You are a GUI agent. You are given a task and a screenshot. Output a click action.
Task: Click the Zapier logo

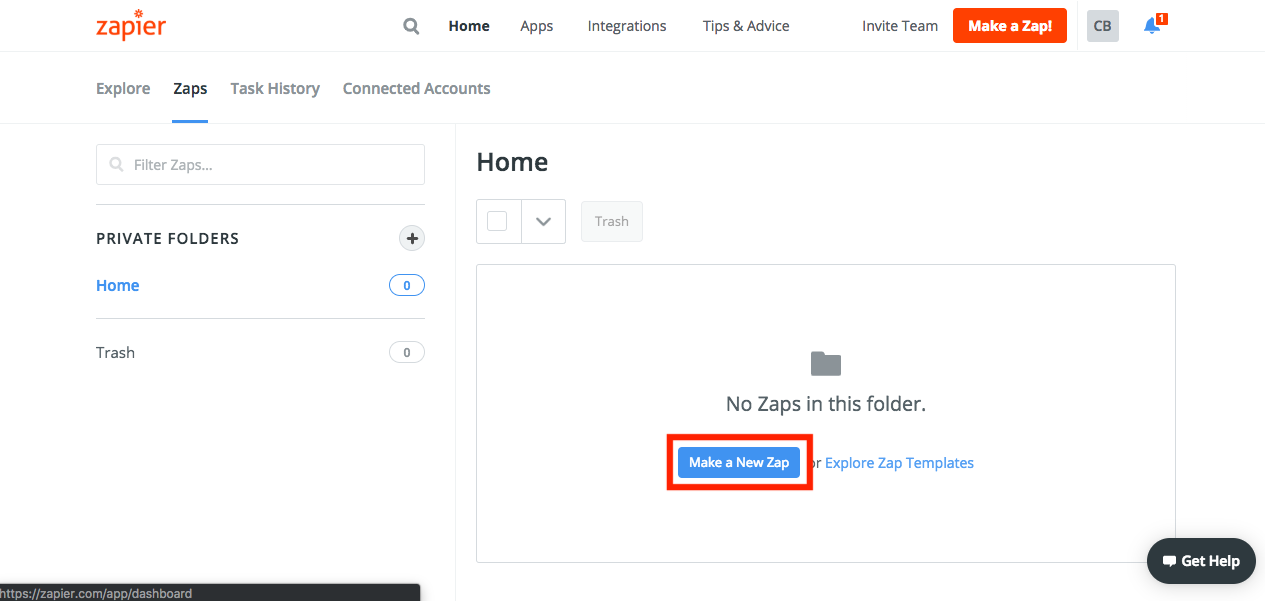(131, 25)
